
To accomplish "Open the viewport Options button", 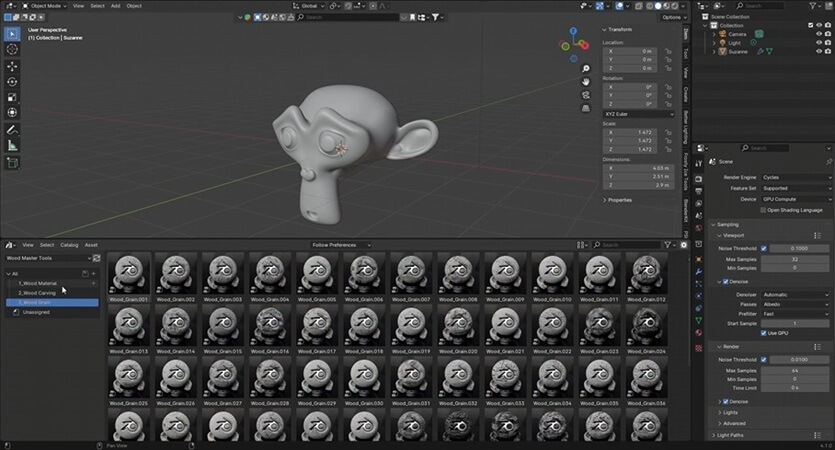I will pyautogui.click(x=672, y=17).
